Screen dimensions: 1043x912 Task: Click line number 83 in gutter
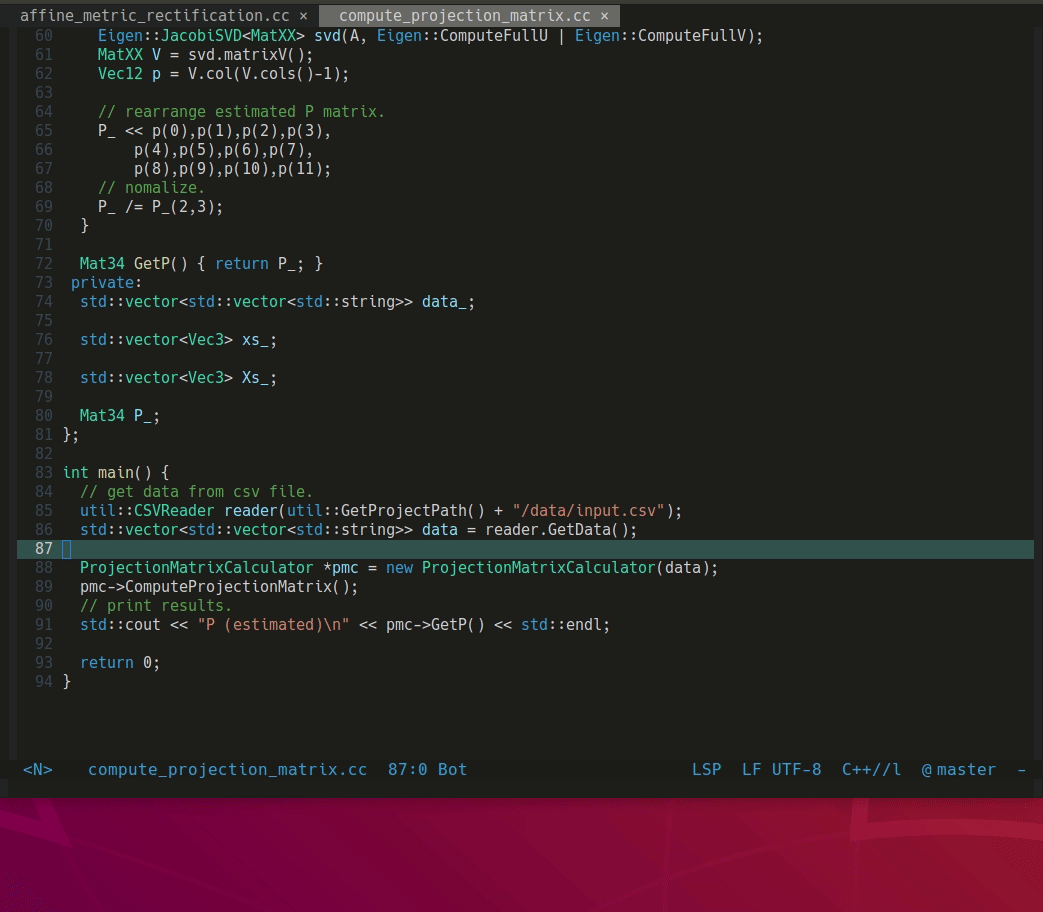pos(44,473)
